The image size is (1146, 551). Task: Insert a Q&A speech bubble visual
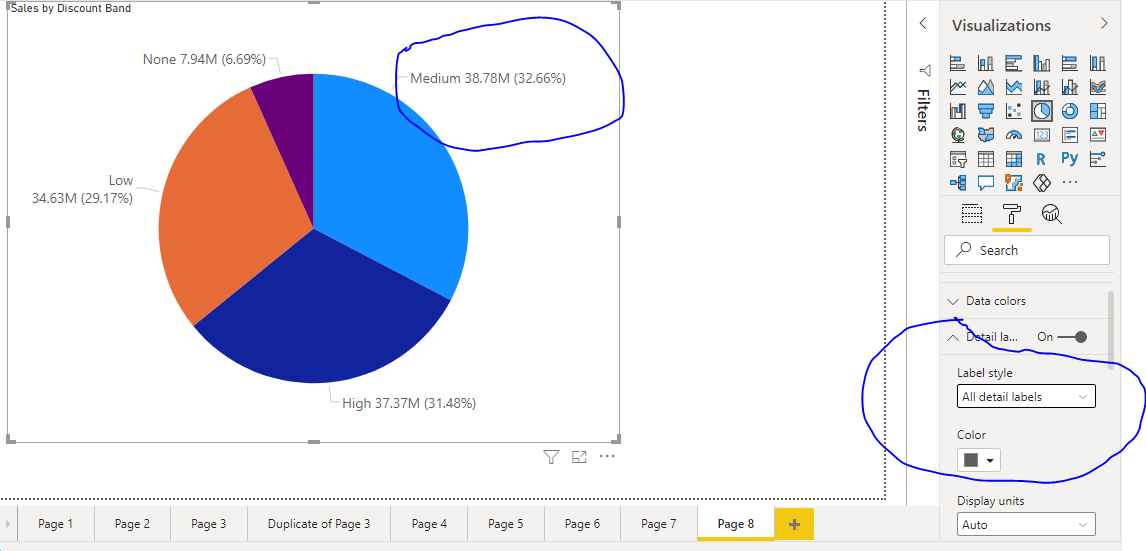click(x=986, y=182)
